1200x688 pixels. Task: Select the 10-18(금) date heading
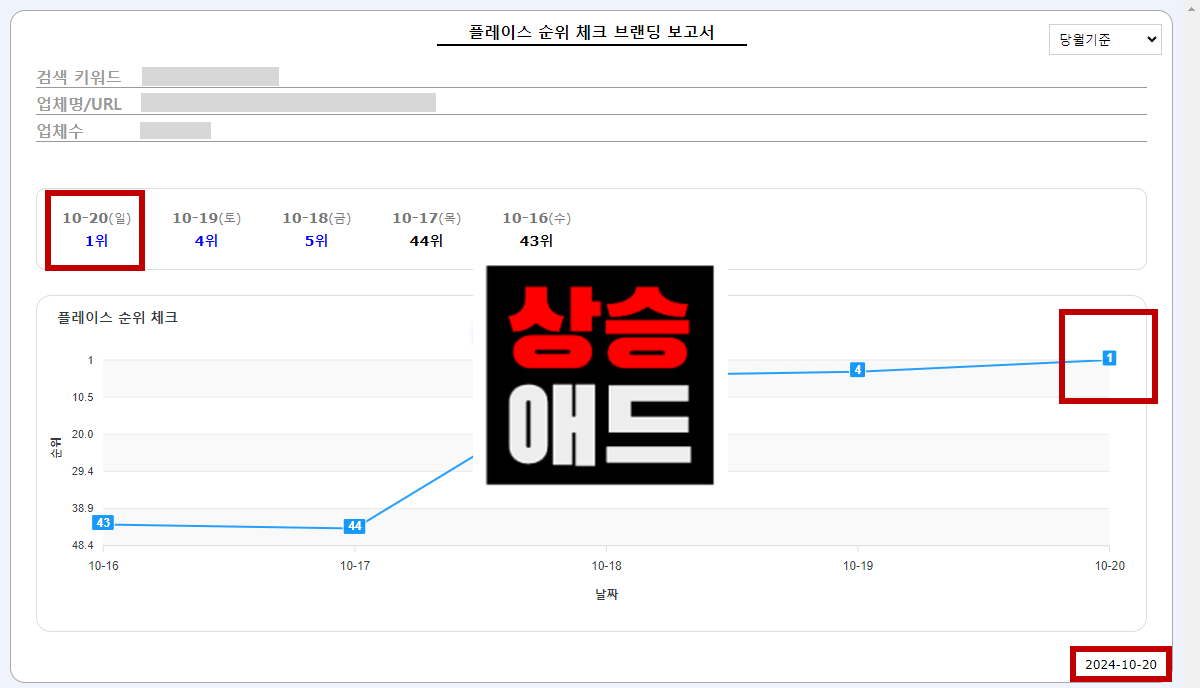(x=316, y=218)
